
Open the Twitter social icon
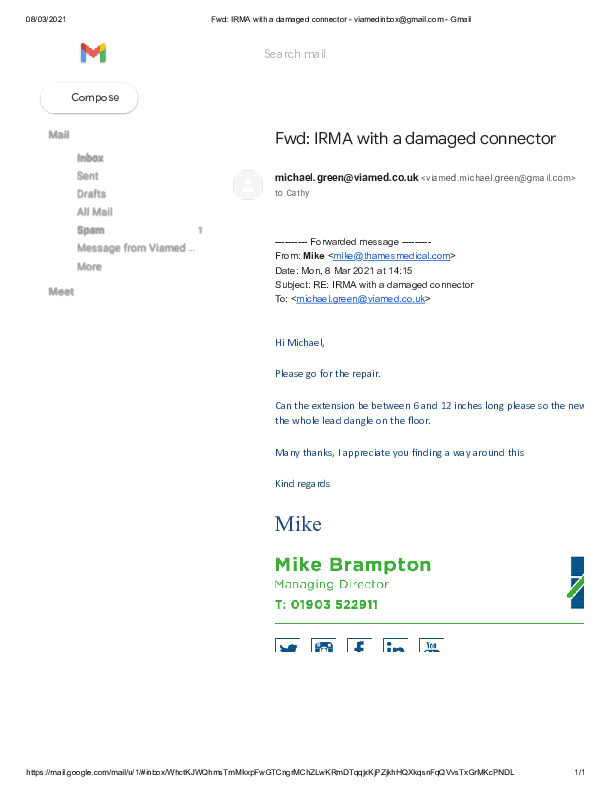point(288,646)
